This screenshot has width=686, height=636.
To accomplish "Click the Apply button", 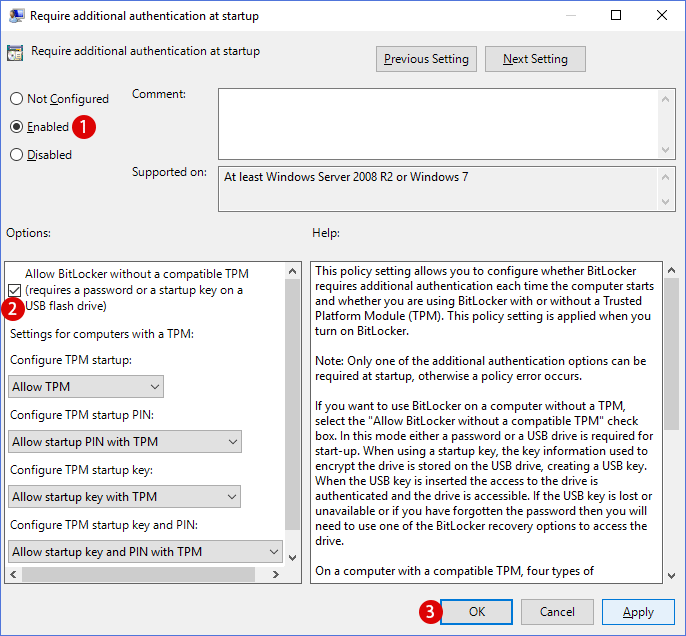I will point(638,612).
